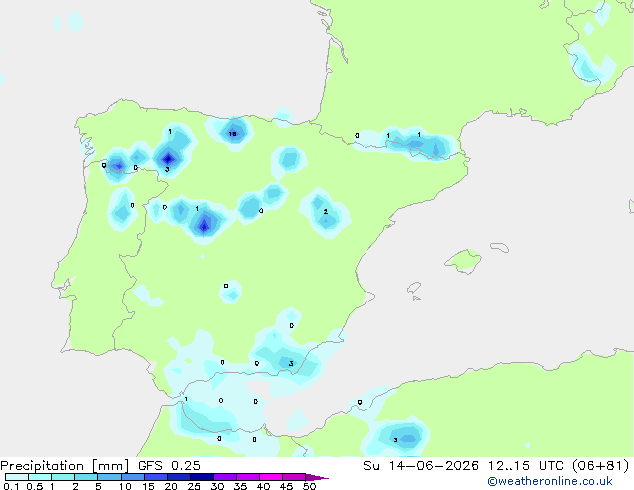Select the 0.1–0.5 mm legend color swatch
The height and width of the screenshot is (490, 634).
coord(17,477)
